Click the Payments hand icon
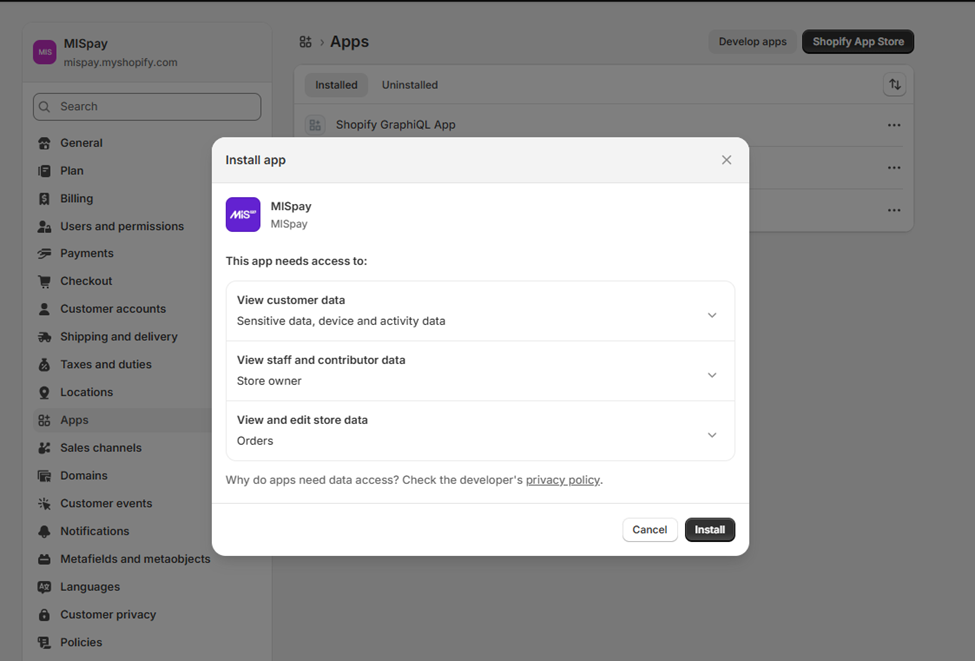This screenshot has width=975, height=661. 44,254
